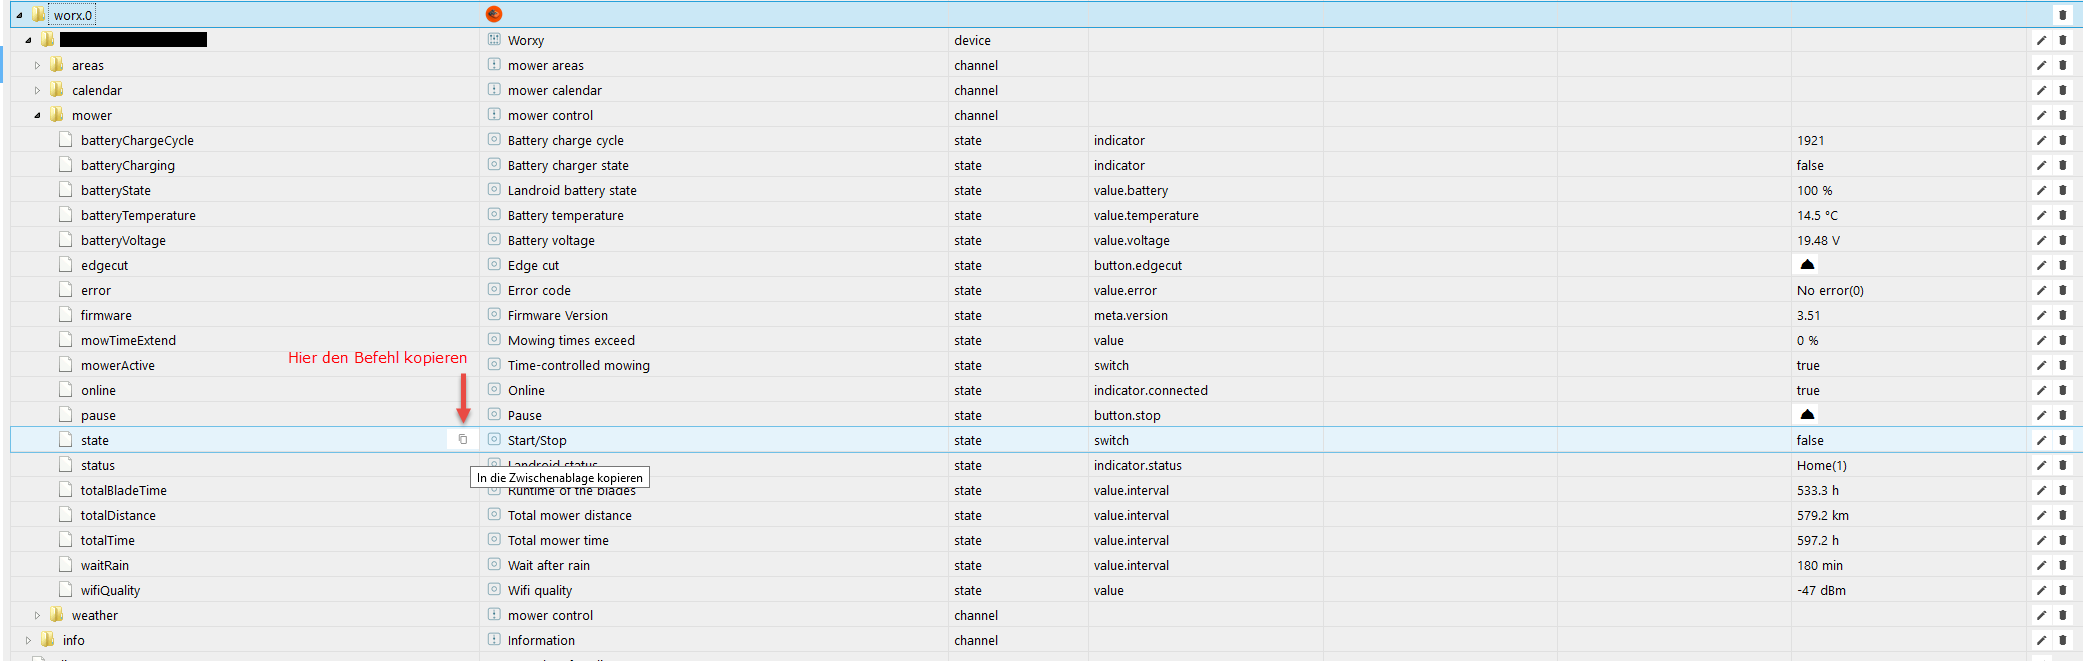Select the batteryChargeCycle tree row
Viewport: 2083px width, 661px height.
point(137,140)
